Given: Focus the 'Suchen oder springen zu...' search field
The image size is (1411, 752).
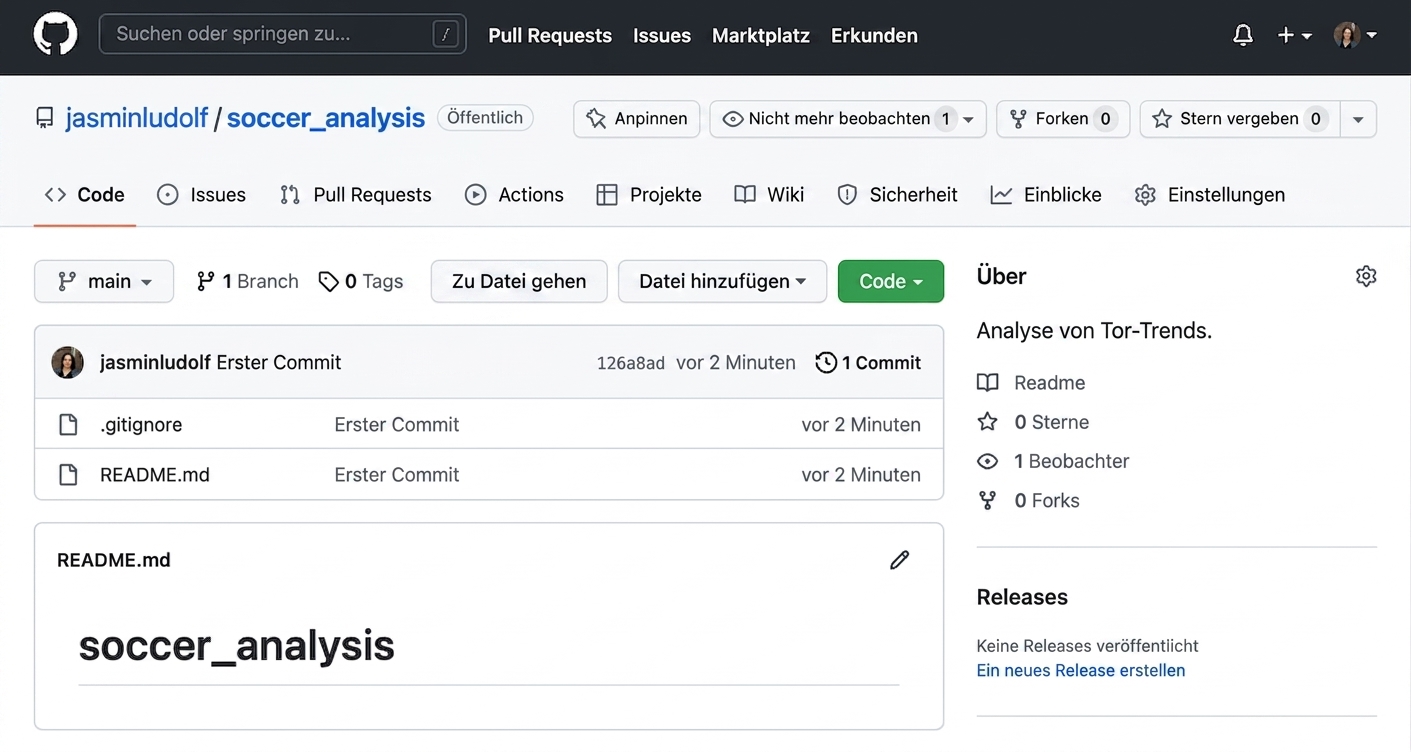Looking at the screenshot, I should click(282, 34).
